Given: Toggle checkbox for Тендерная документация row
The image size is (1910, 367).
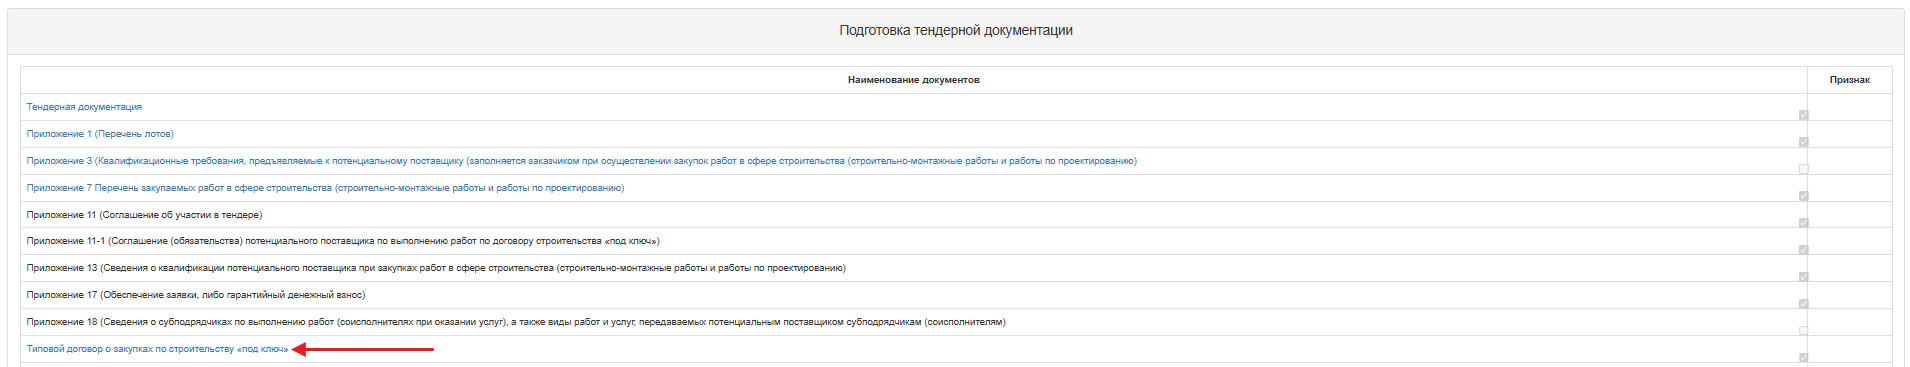Looking at the screenshot, I should click(1804, 115).
